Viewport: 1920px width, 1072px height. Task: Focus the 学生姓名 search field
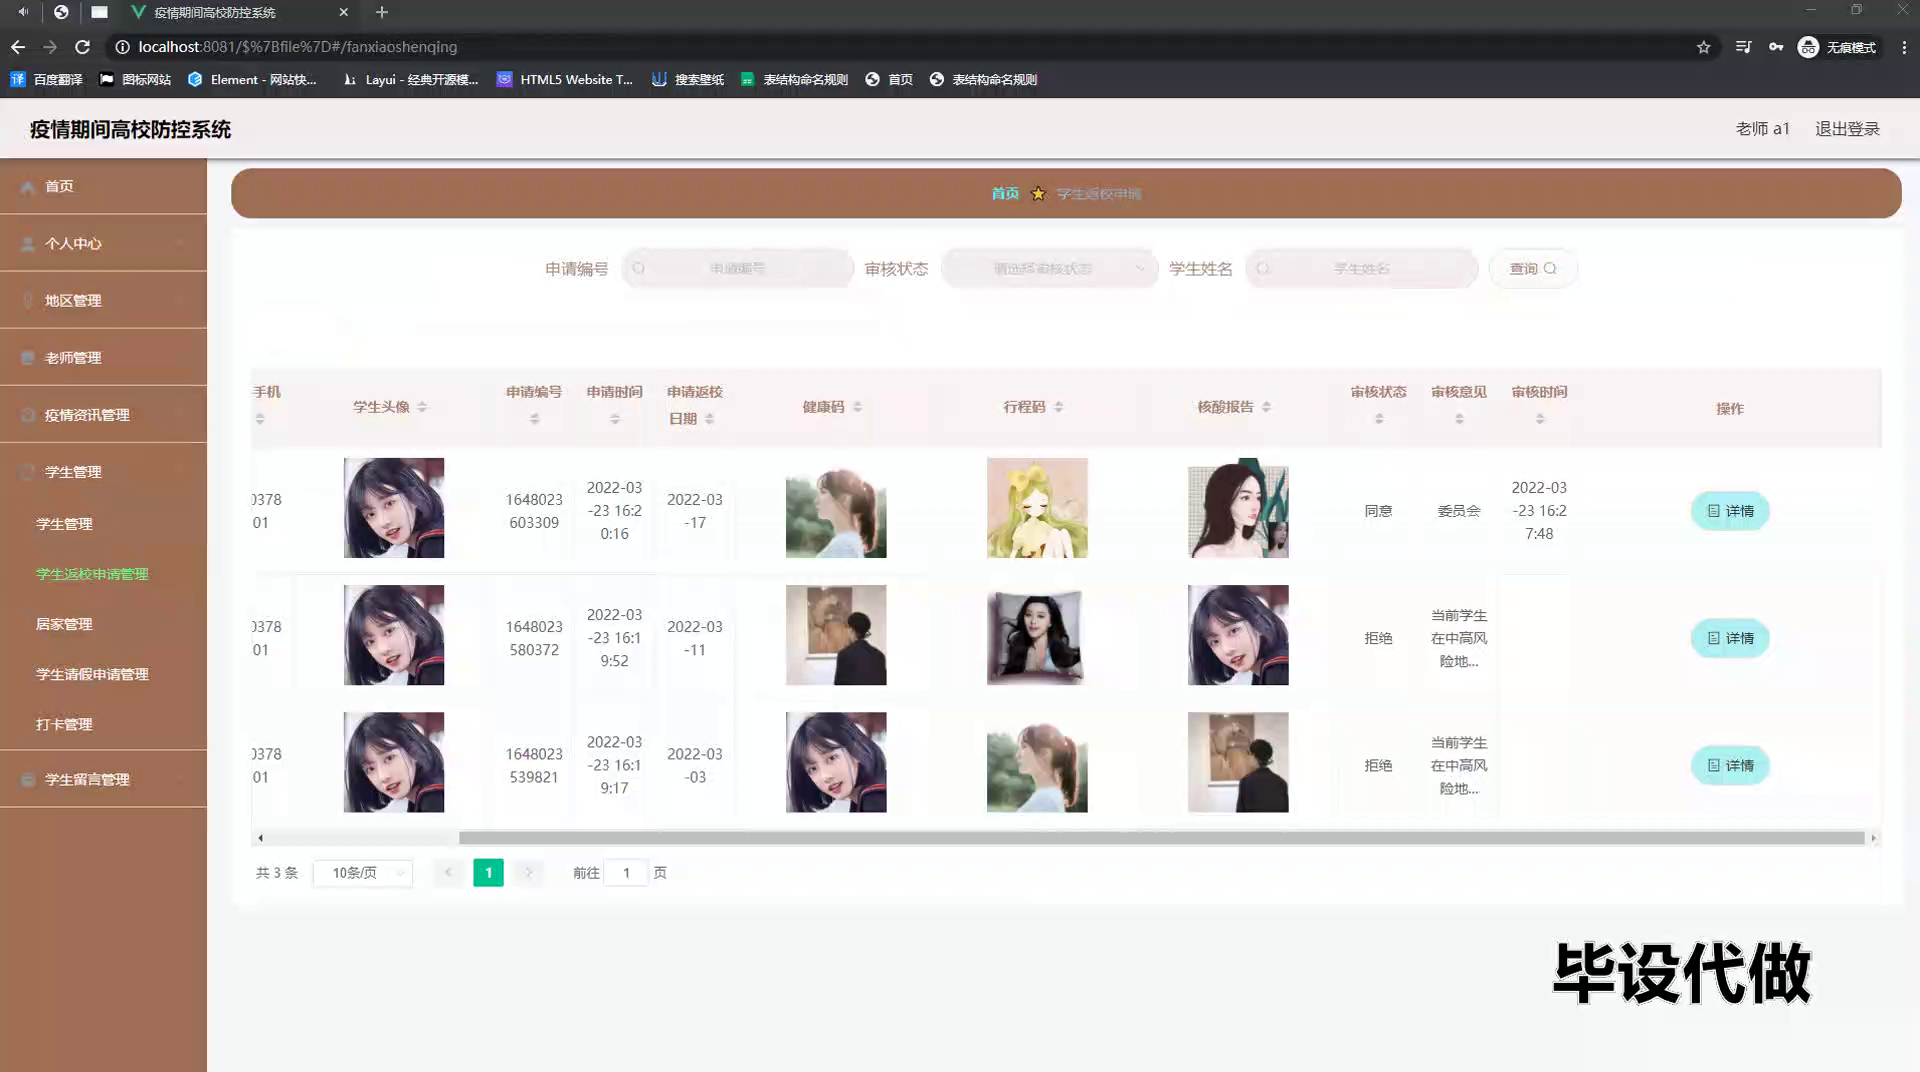click(1361, 268)
